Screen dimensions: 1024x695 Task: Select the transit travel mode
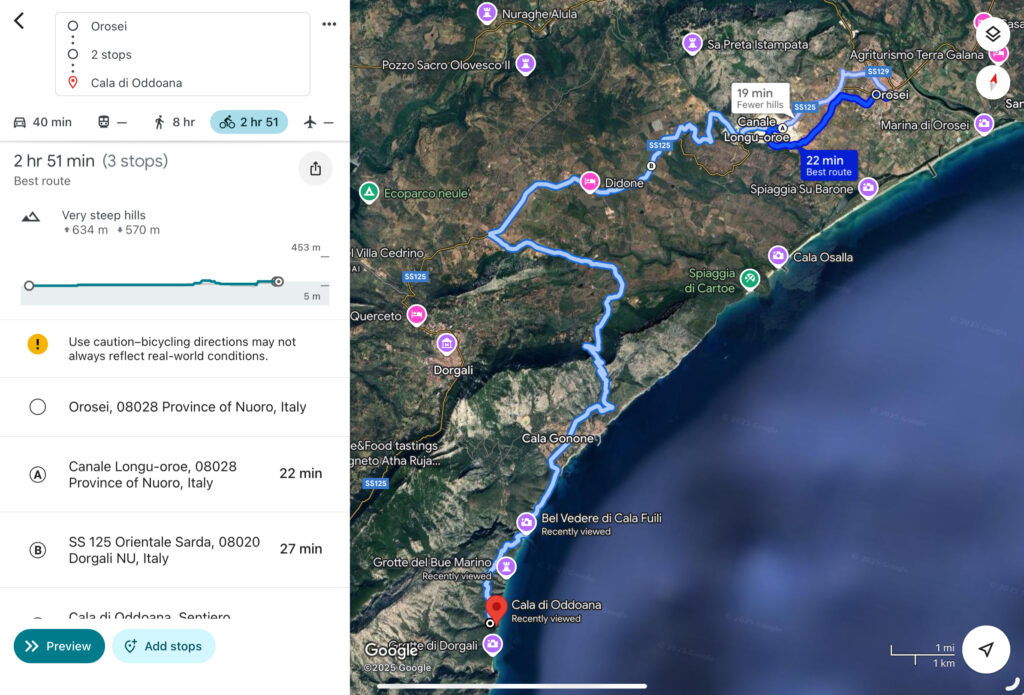click(111, 122)
